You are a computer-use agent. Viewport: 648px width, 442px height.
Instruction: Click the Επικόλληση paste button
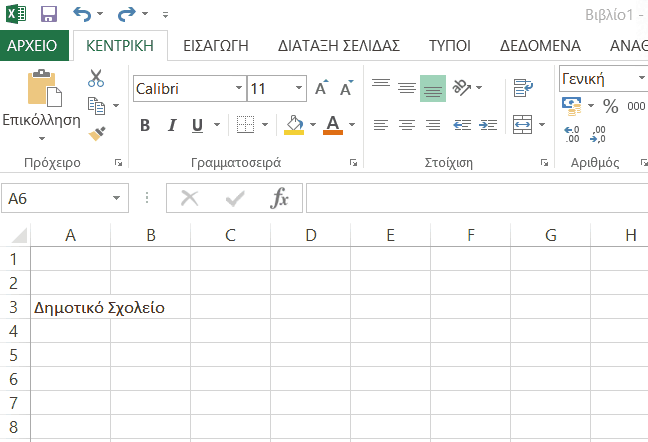[41, 100]
